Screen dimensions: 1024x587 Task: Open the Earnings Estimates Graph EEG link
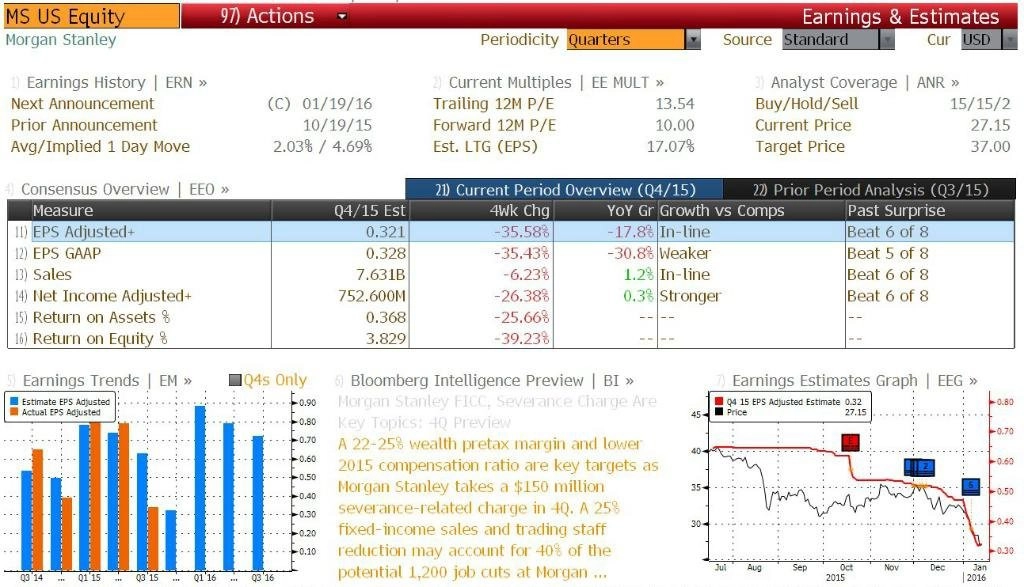coord(854,381)
